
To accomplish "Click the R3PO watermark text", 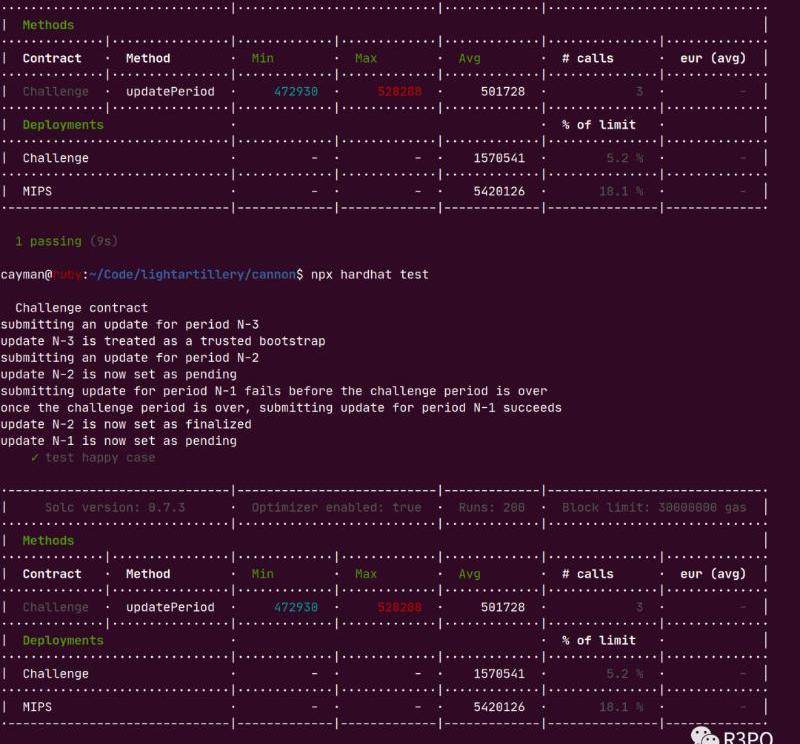I will (748, 736).
